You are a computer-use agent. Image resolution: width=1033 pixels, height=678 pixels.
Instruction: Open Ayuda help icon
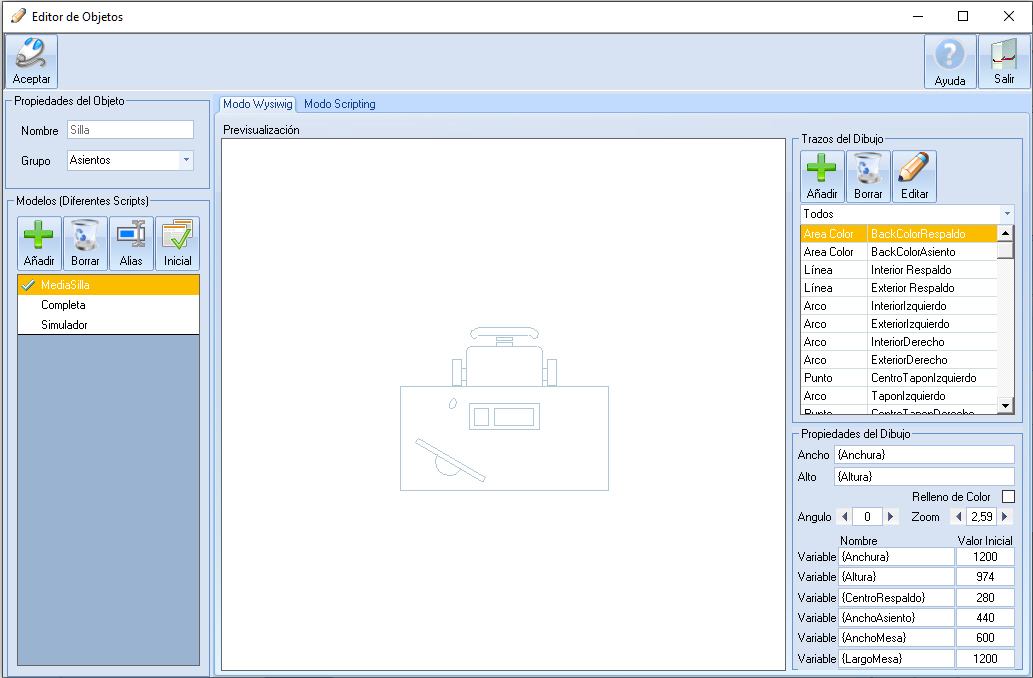pyautogui.click(x=949, y=62)
